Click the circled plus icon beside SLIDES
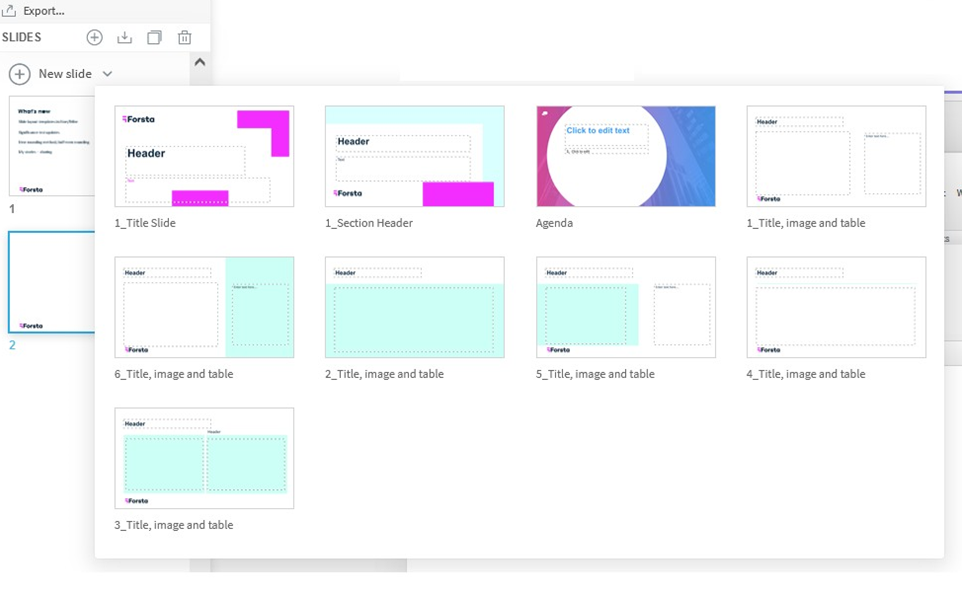This screenshot has width=962, height=593. click(94, 37)
